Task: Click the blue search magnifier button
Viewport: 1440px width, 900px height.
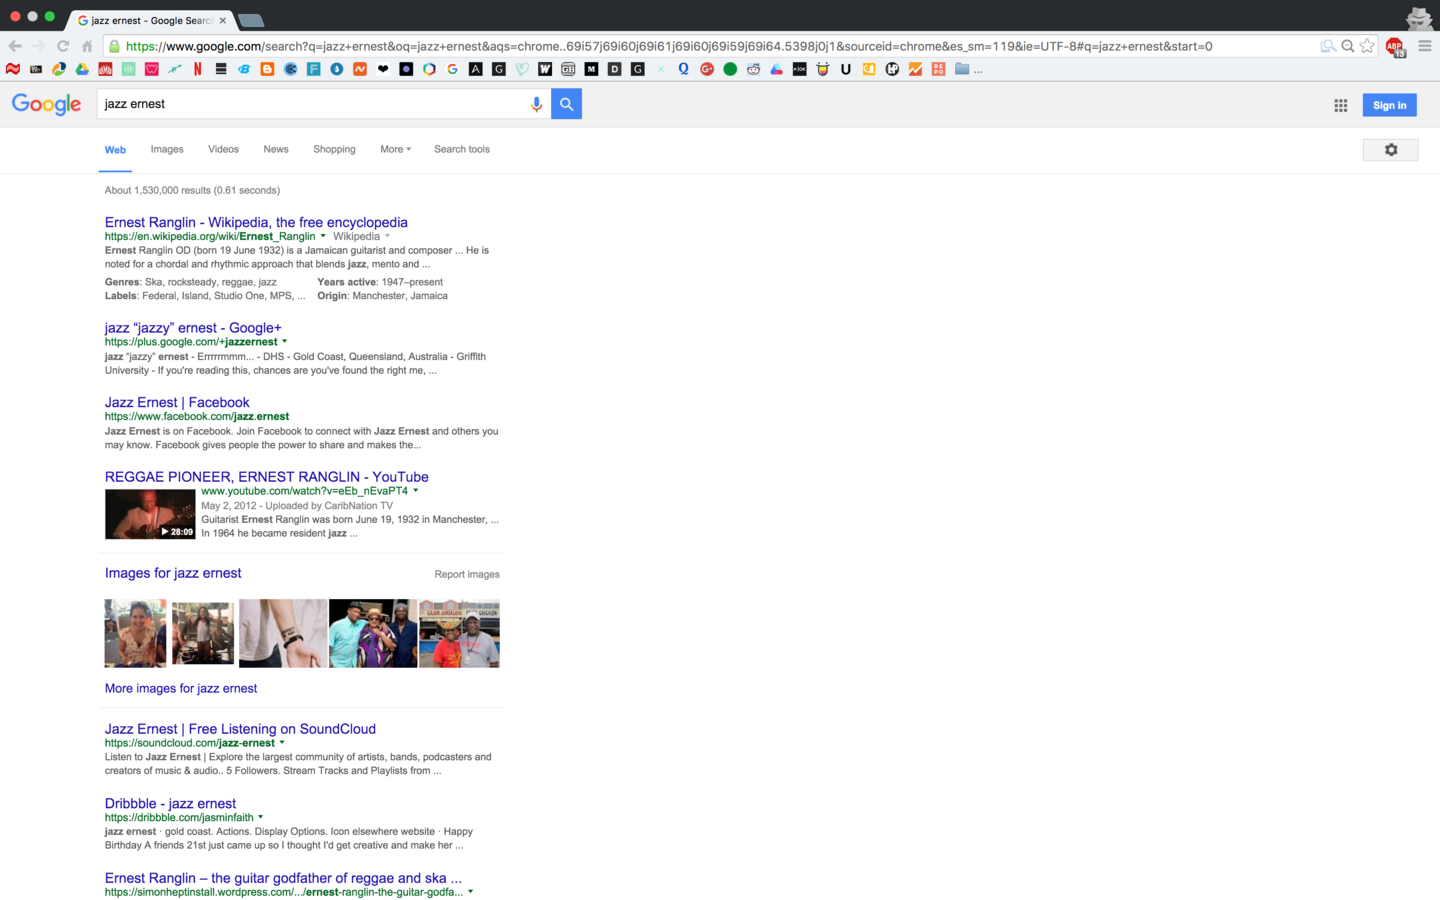Action: pyautogui.click(x=566, y=104)
